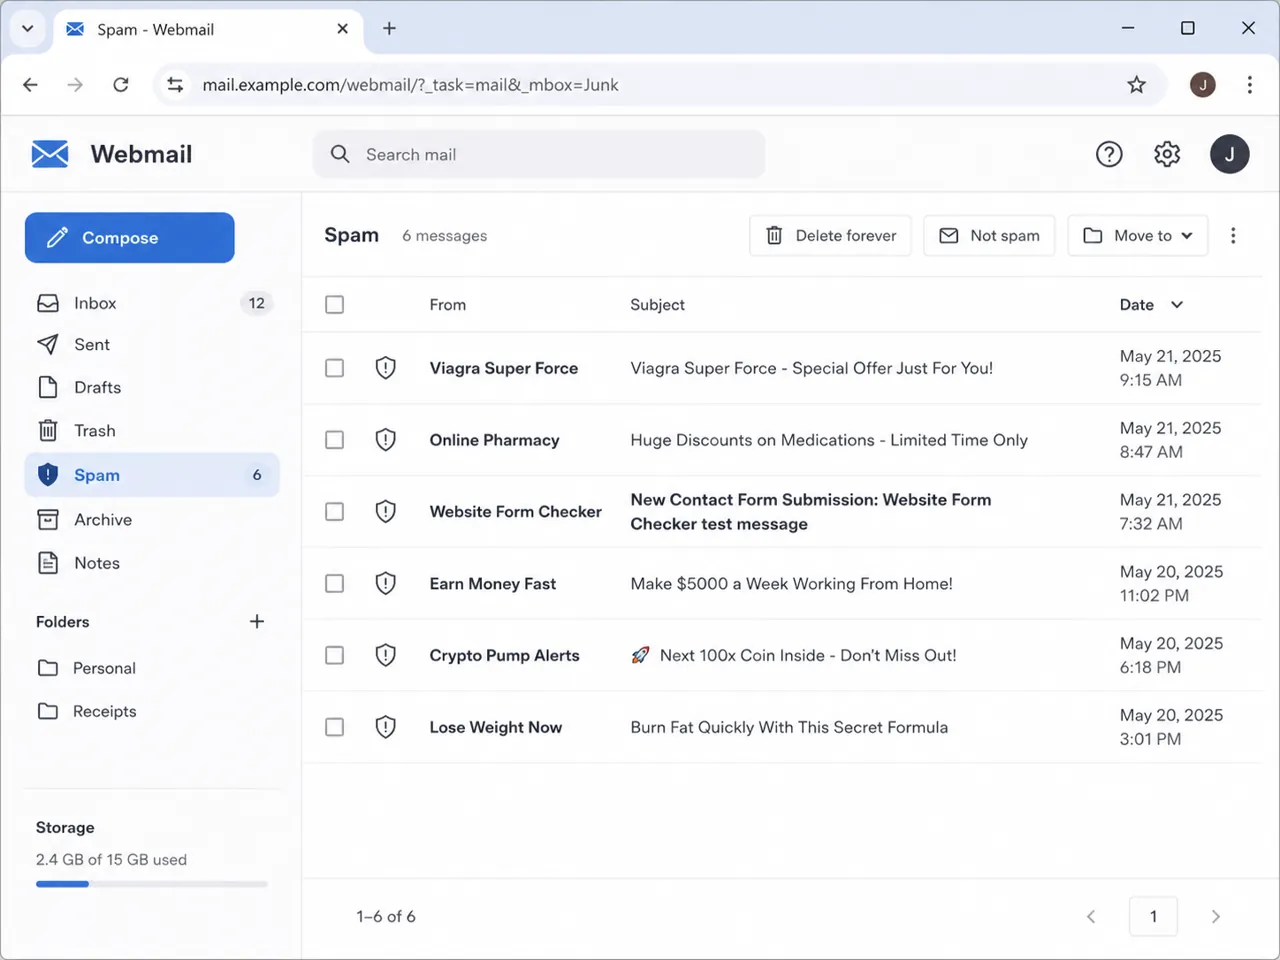The width and height of the screenshot is (1280, 960).
Task: Click the Search mail field
Action: tap(539, 154)
